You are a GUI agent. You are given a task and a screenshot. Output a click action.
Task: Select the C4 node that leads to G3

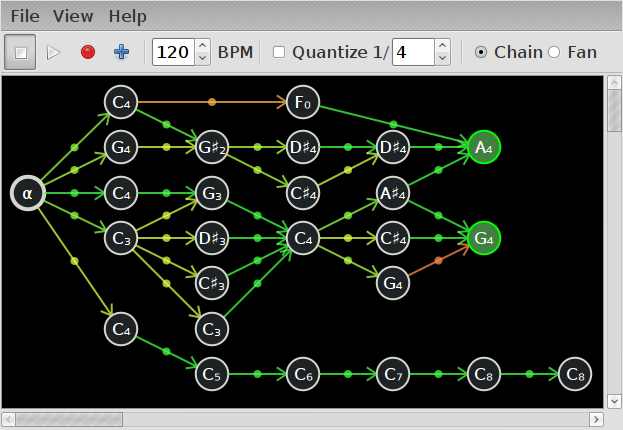[x=121, y=193]
